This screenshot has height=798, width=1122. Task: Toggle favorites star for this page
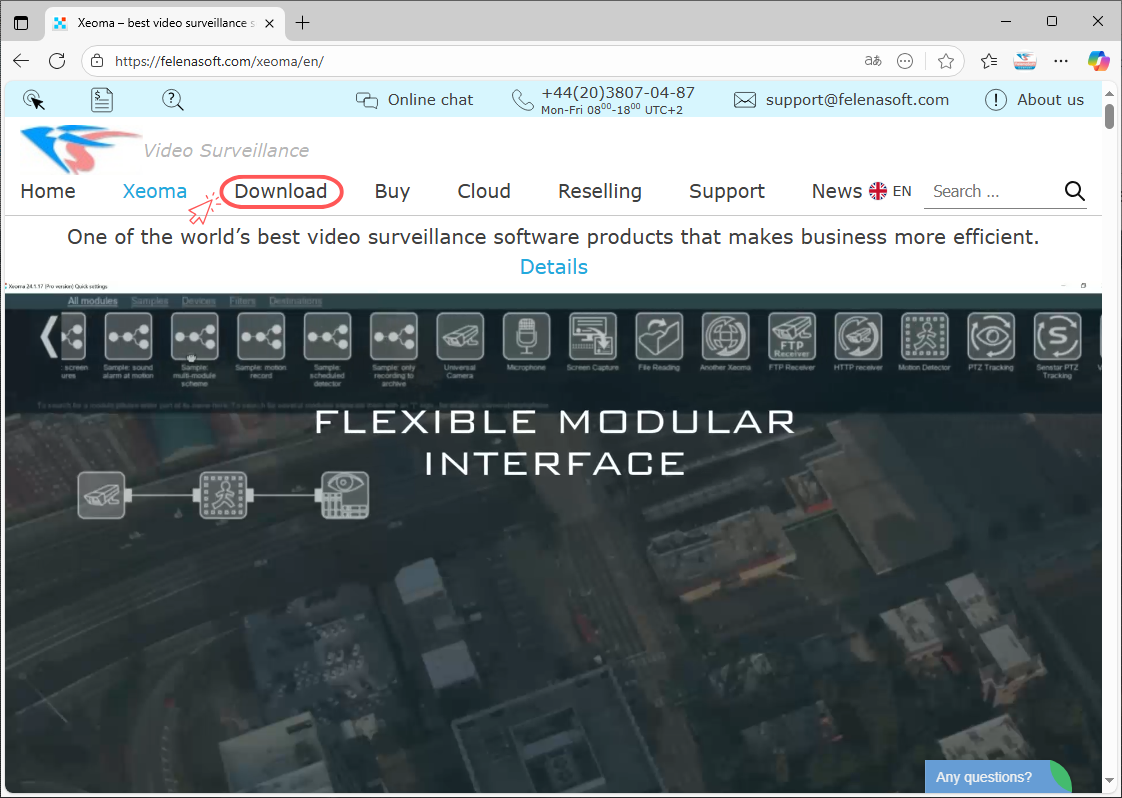pyautogui.click(x=946, y=61)
